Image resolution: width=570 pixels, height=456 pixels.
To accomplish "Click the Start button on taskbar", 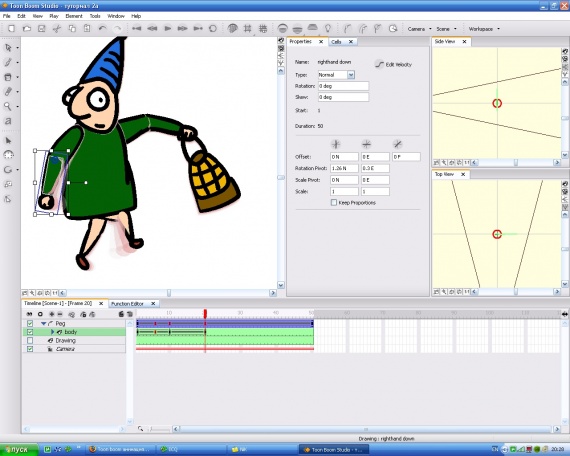I will coord(18,450).
